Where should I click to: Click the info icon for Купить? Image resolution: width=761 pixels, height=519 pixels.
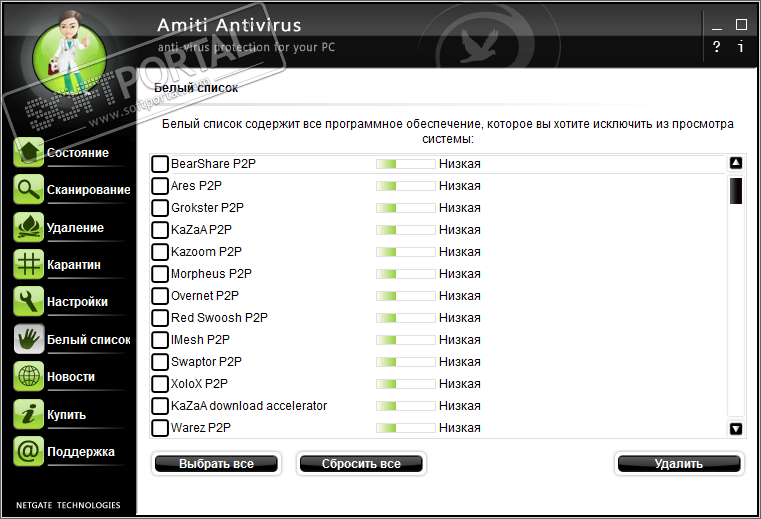click(x=29, y=414)
